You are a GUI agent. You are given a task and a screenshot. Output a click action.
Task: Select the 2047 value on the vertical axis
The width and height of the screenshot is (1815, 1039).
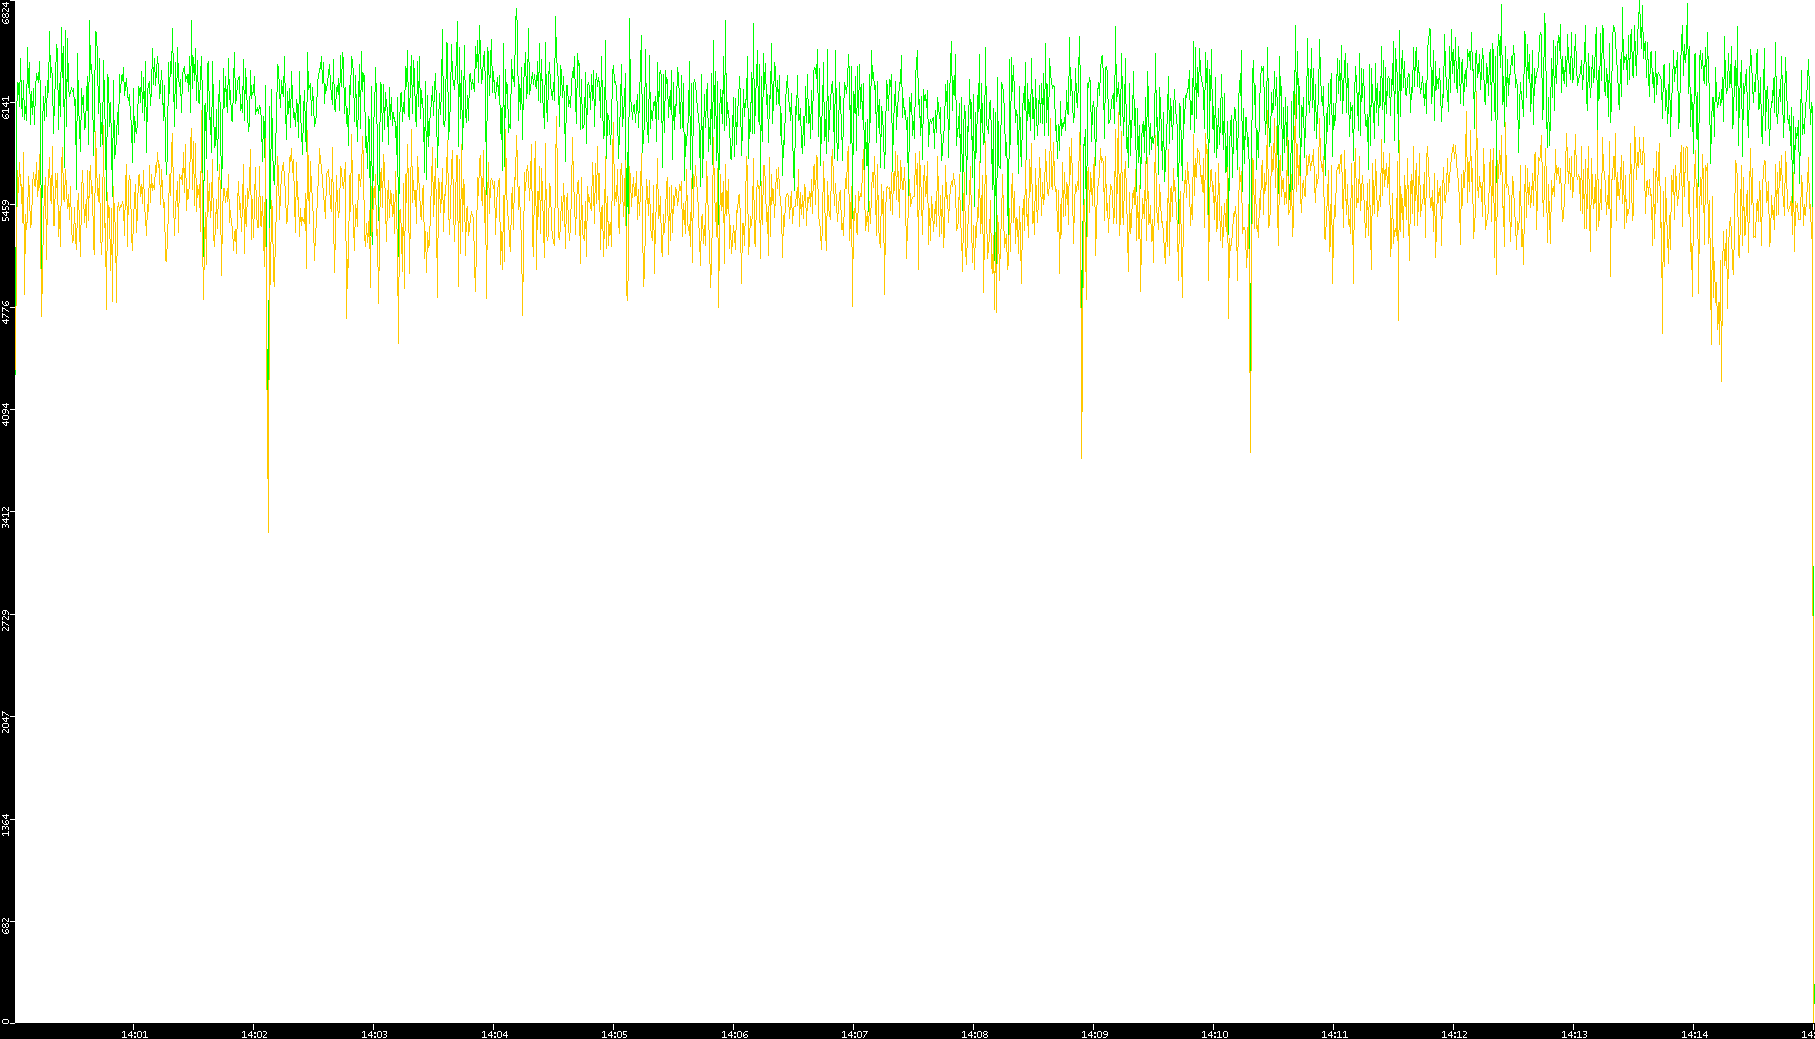(7, 722)
